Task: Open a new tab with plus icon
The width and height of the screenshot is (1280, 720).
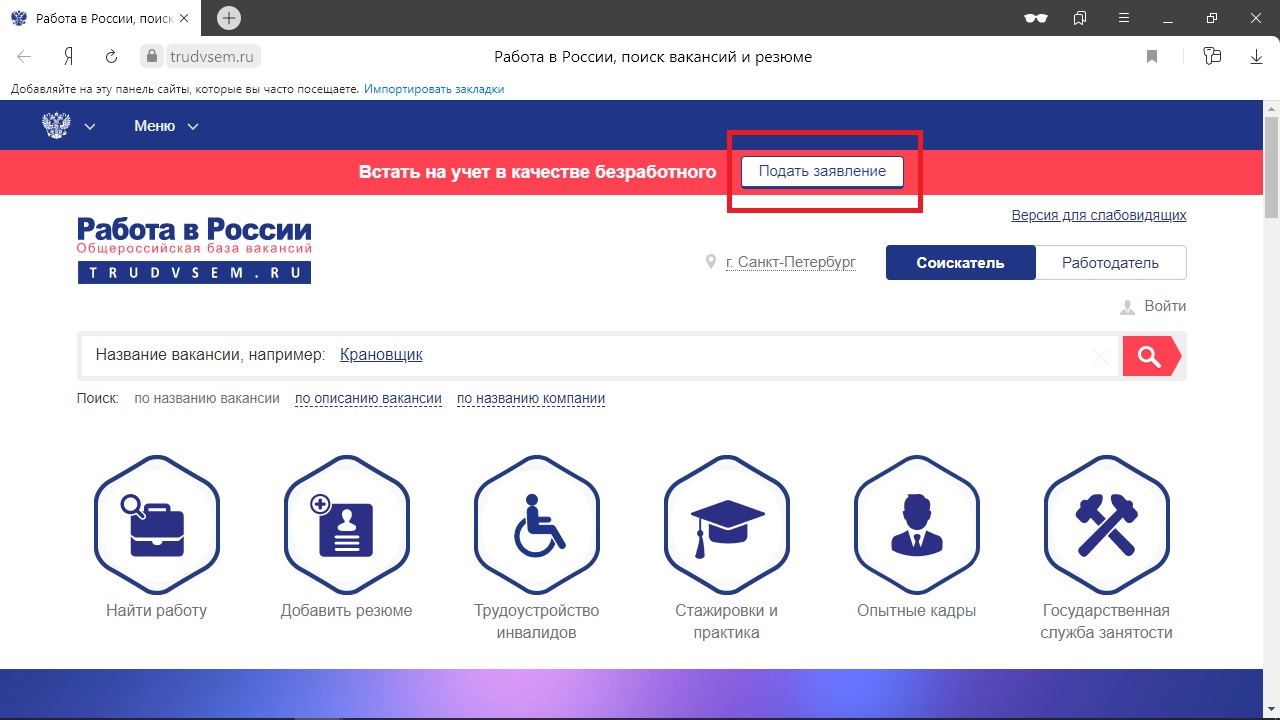Action: (229, 18)
